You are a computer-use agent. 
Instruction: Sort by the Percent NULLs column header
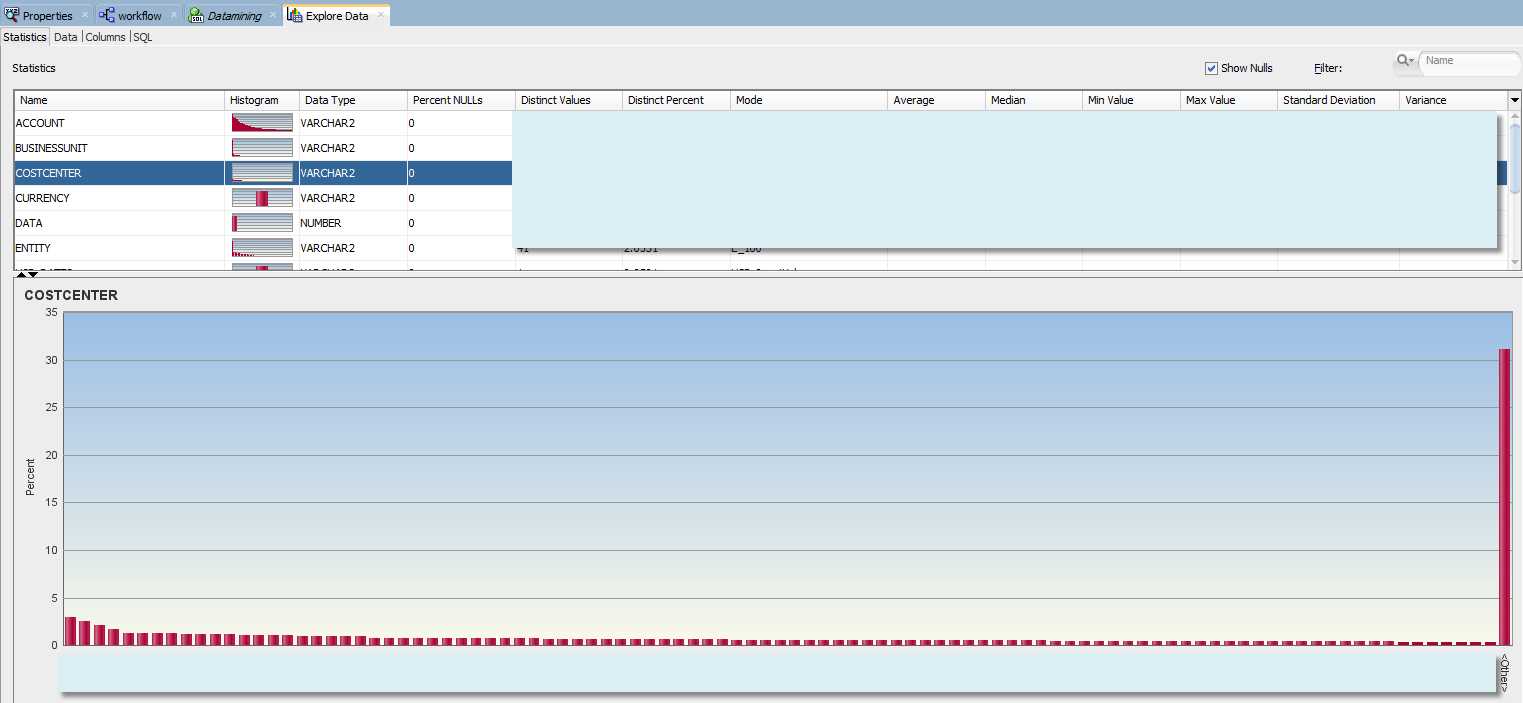click(x=461, y=100)
